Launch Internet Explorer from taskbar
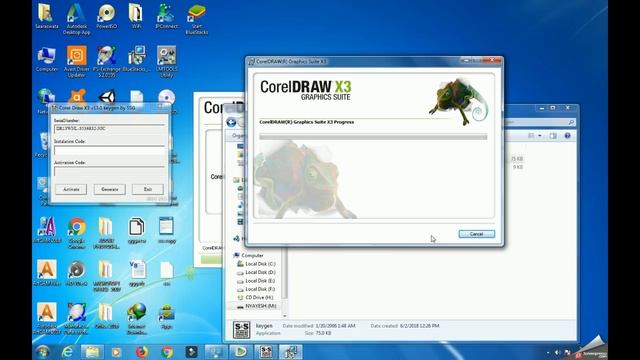The width and height of the screenshot is (640, 360). tap(67, 352)
